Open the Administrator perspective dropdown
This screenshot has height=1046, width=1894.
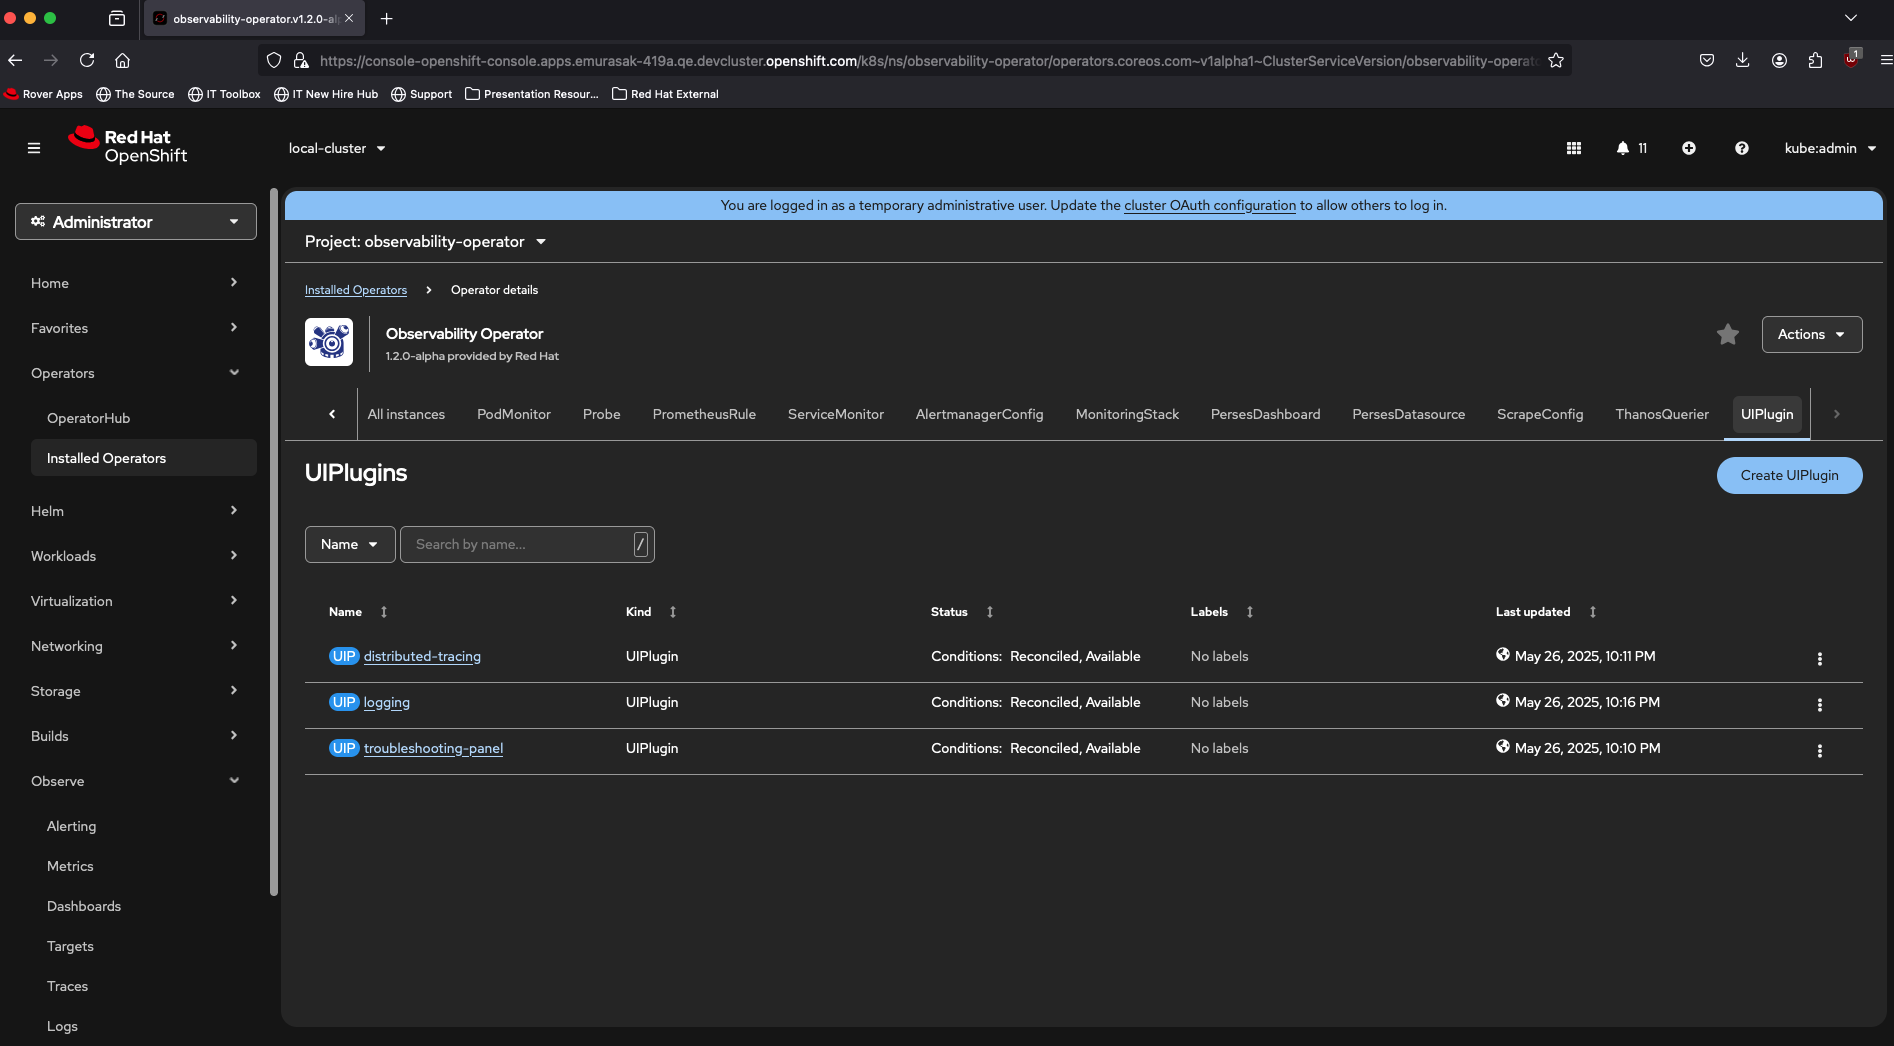(x=136, y=222)
